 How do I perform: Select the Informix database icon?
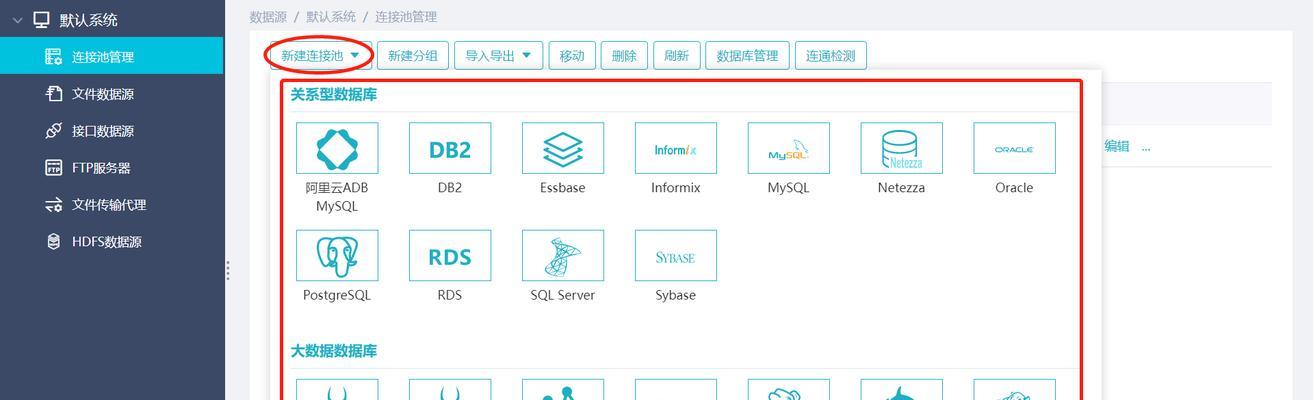(x=676, y=148)
